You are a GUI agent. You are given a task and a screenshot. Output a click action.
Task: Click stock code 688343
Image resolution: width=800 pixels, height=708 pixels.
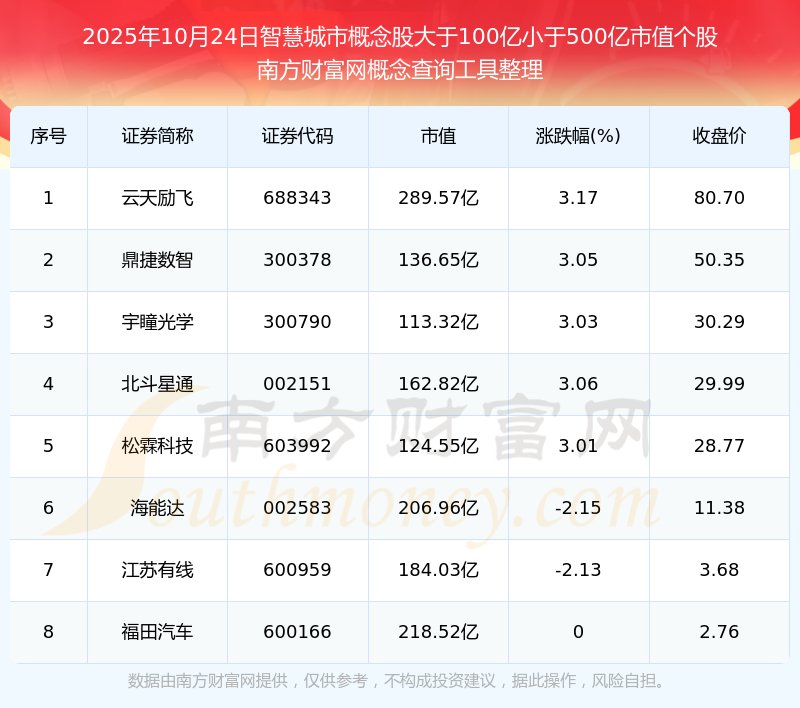[x=297, y=198]
